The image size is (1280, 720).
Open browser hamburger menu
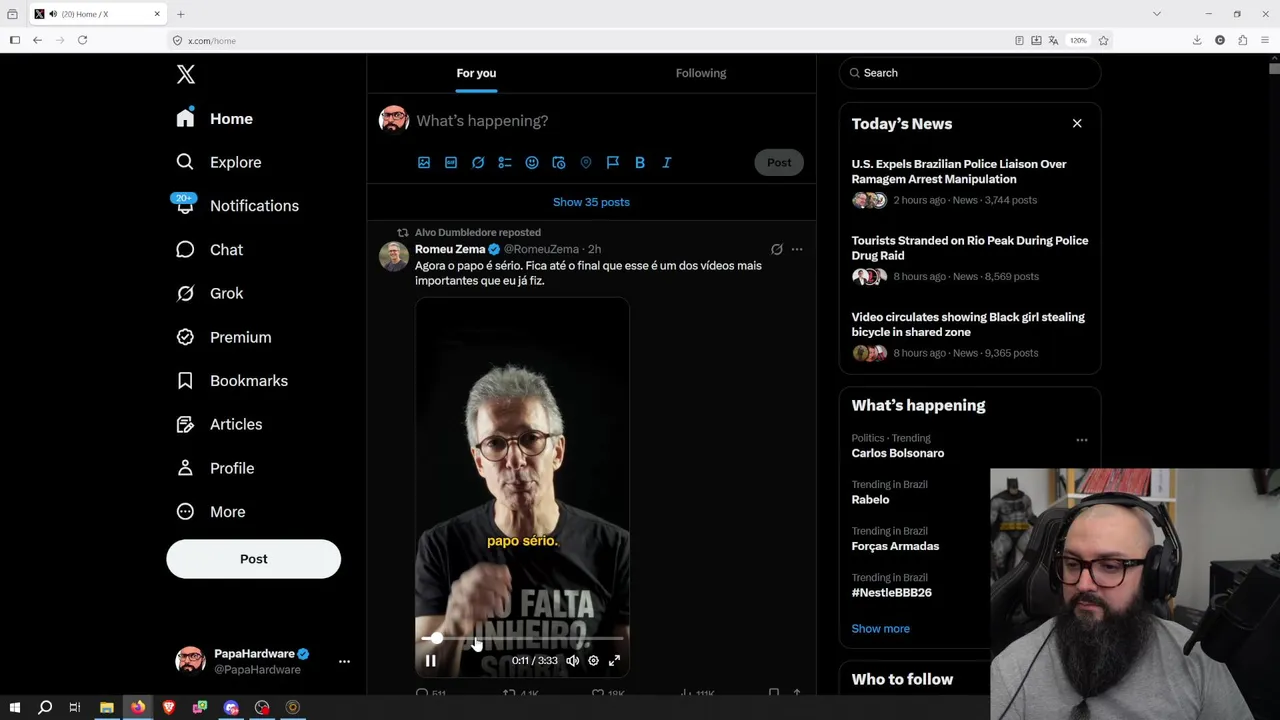(x=1265, y=41)
